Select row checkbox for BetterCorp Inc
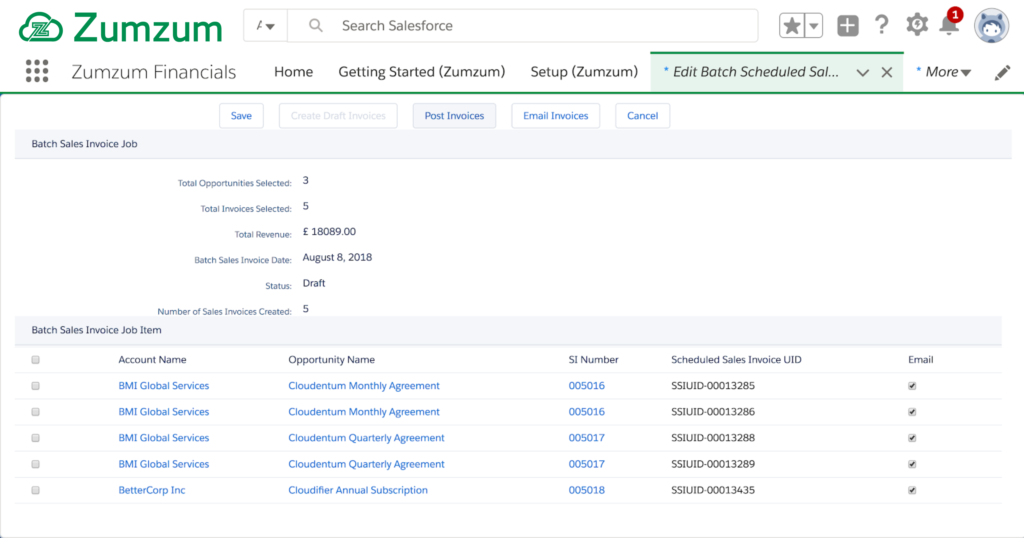Image resolution: width=1024 pixels, height=538 pixels. pos(35,490)
